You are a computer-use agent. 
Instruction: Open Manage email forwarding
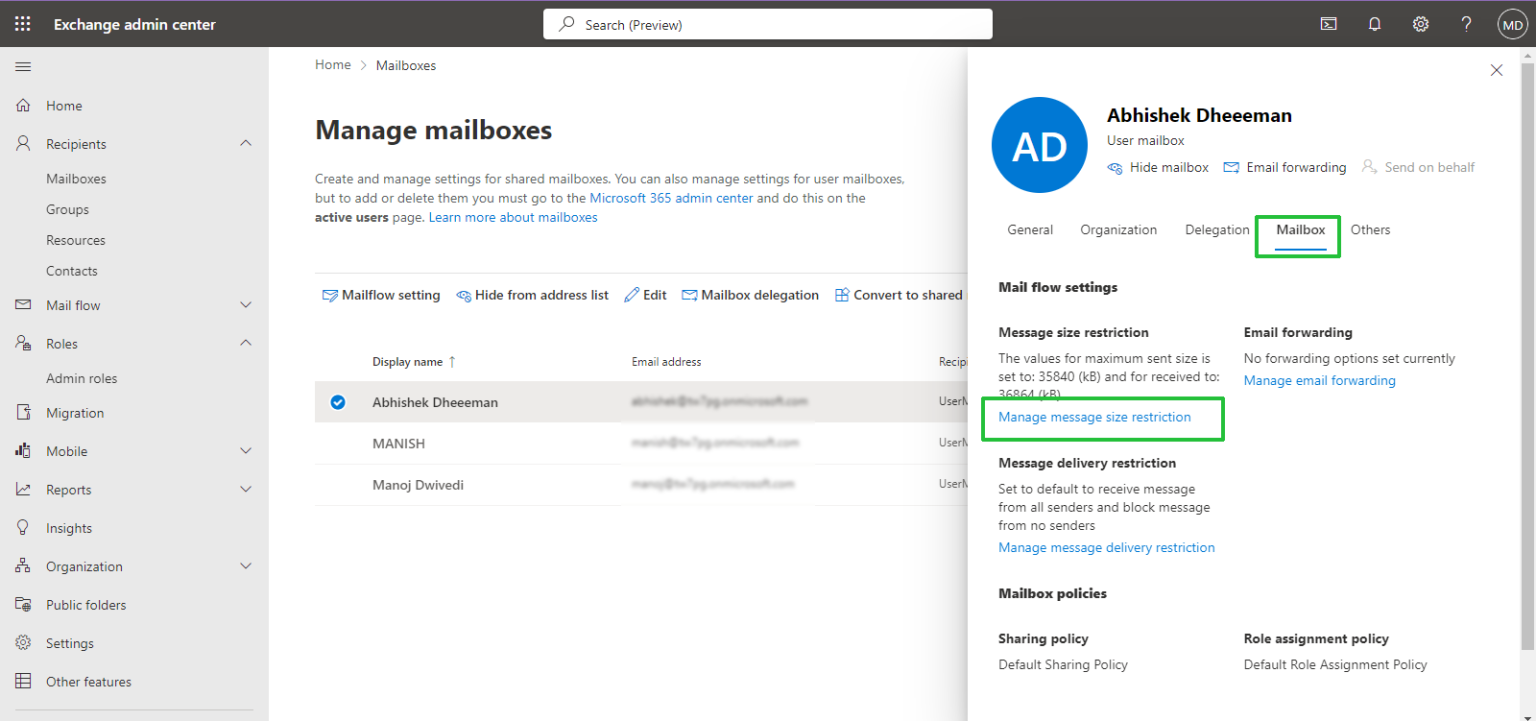(1319, 380)
